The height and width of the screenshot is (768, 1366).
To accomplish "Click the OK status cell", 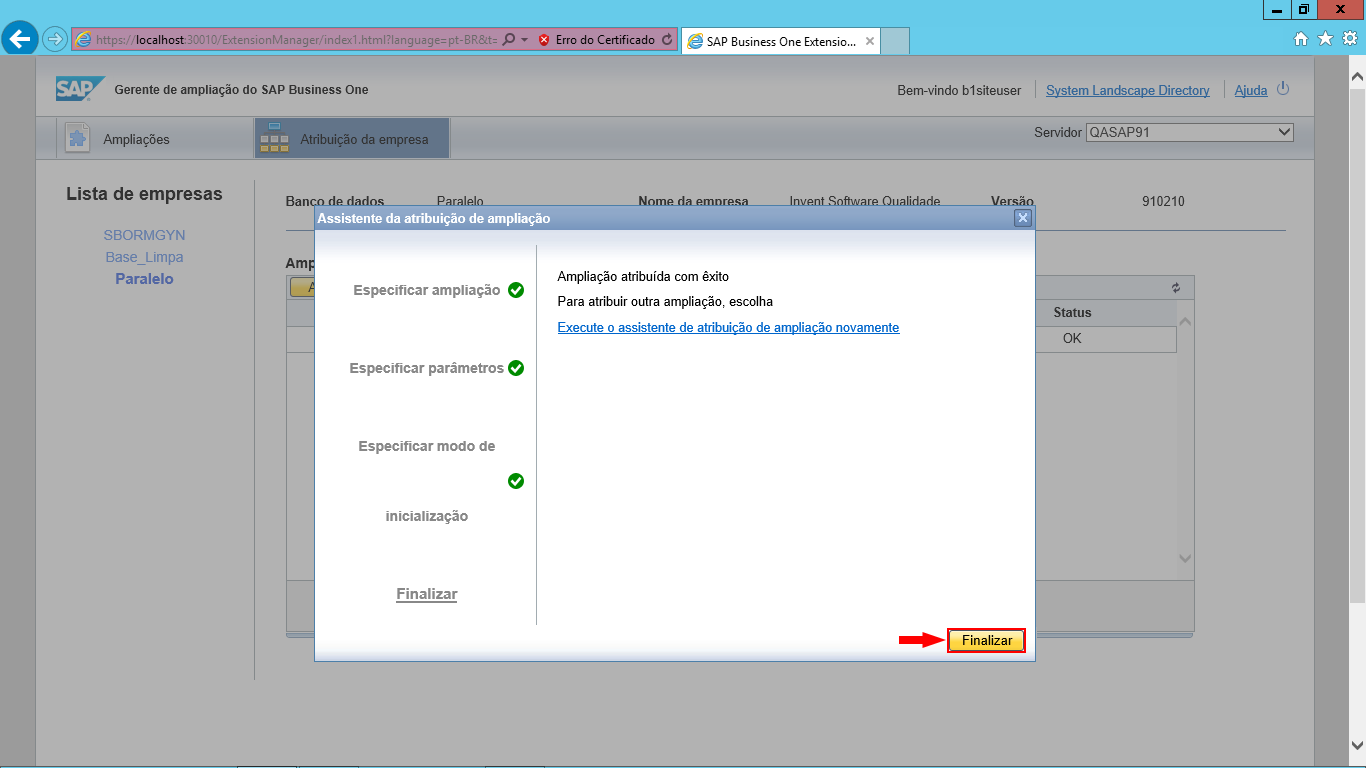I will tap(1072, 339).
